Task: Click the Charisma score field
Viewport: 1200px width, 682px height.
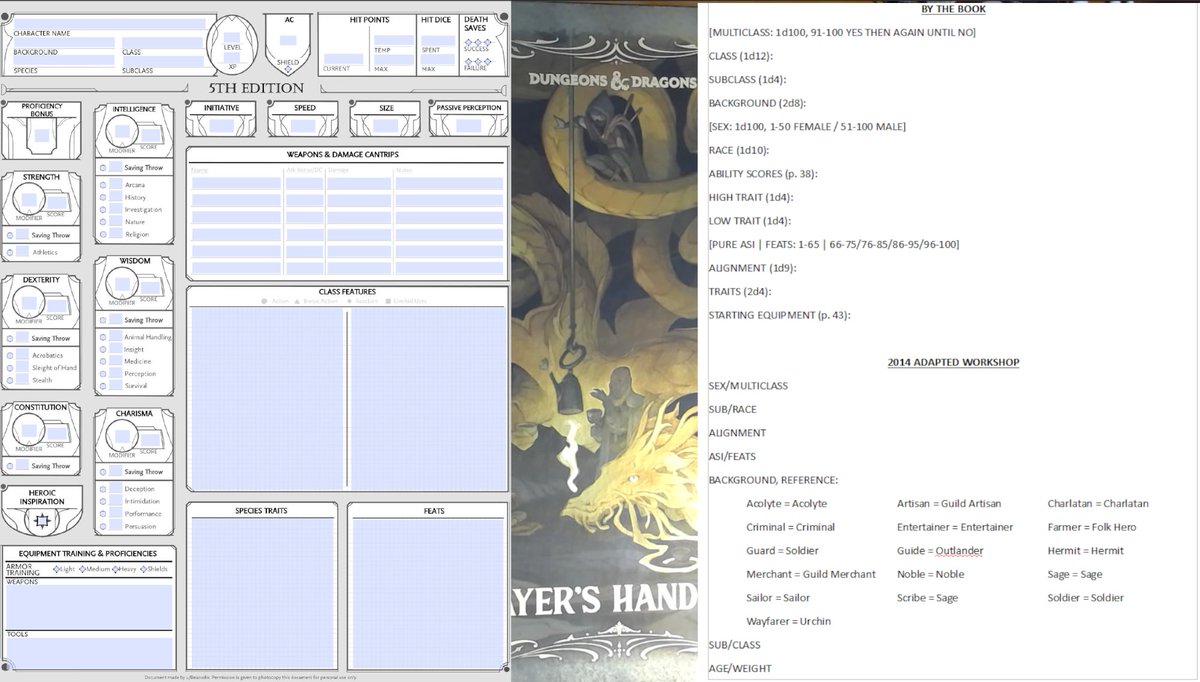Action: click(150, 440)
